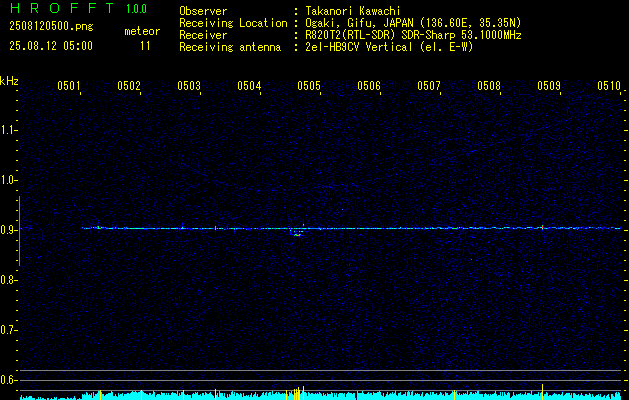This screenshot has height=400, width=629.
Task: Click the yellow meteor marker between 0503 and 0504
Action: [215, 394]
